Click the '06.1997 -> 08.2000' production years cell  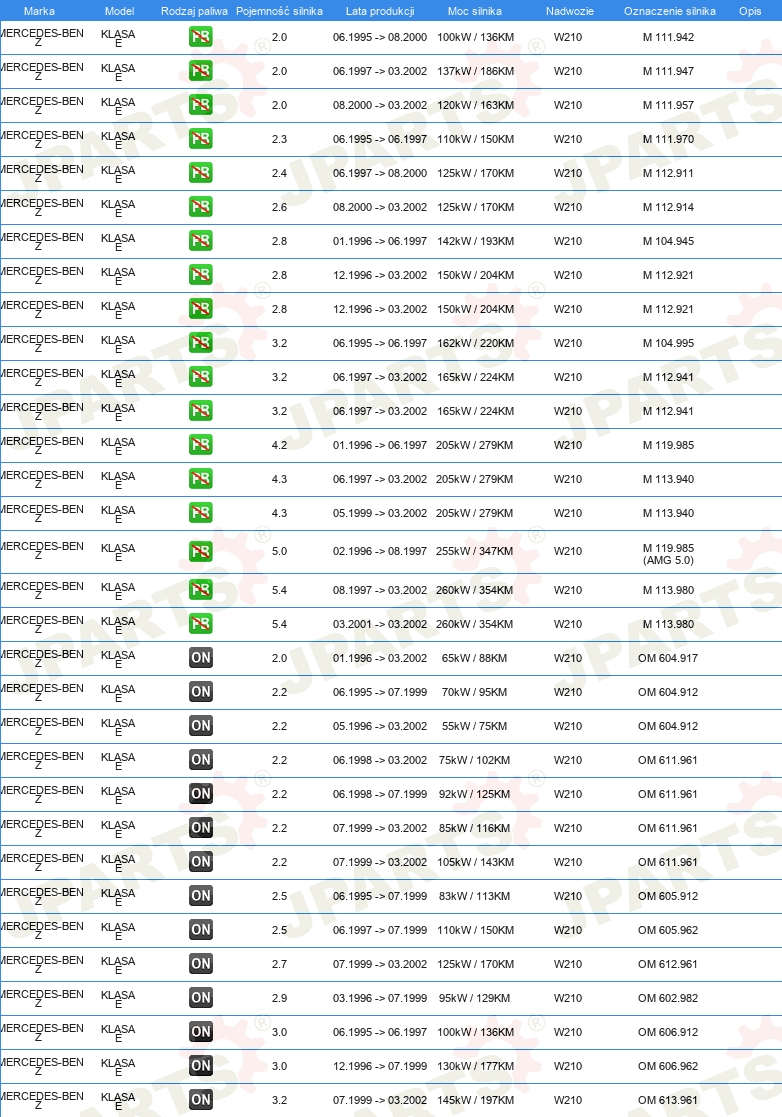[380, 173]
